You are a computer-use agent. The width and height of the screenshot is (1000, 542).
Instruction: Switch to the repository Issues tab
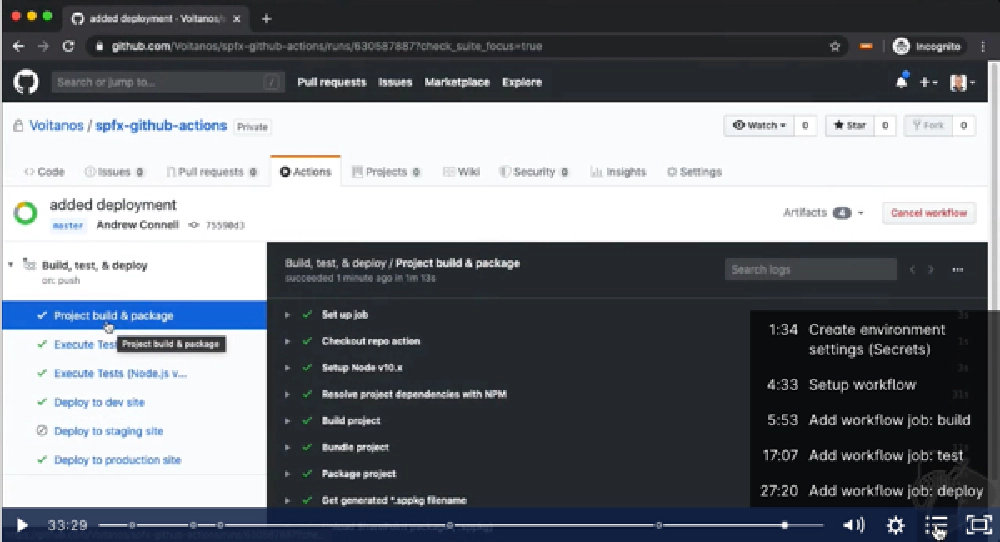(x=114, y=172)
